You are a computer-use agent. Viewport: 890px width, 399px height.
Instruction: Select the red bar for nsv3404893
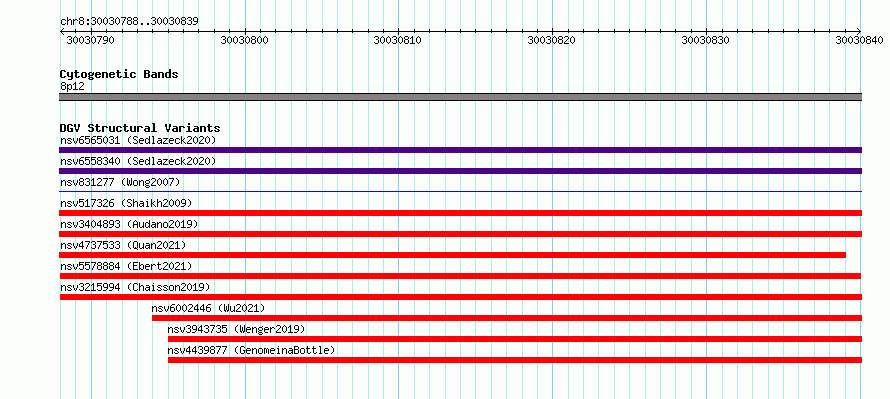(460, 234)
